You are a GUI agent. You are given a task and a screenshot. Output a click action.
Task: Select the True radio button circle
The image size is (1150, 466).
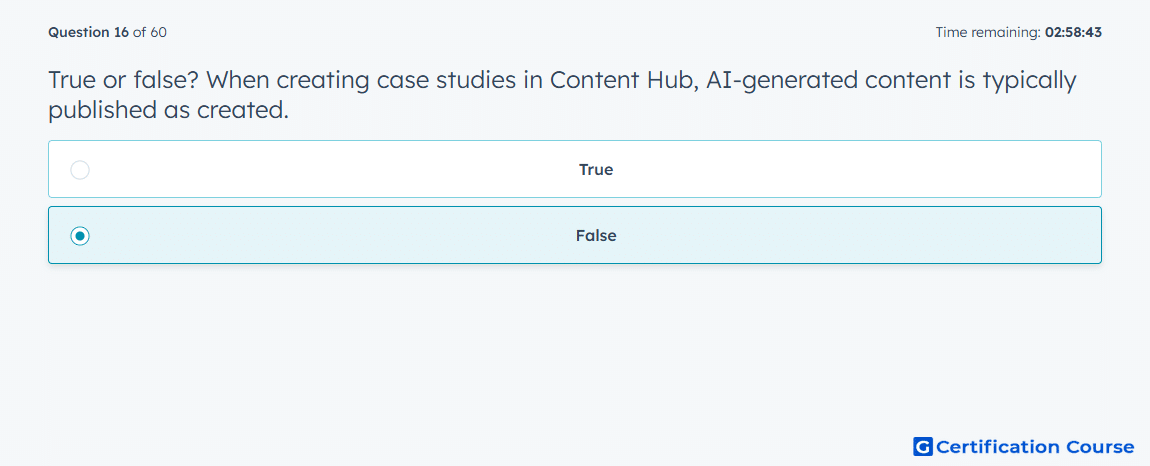point(80,170)
